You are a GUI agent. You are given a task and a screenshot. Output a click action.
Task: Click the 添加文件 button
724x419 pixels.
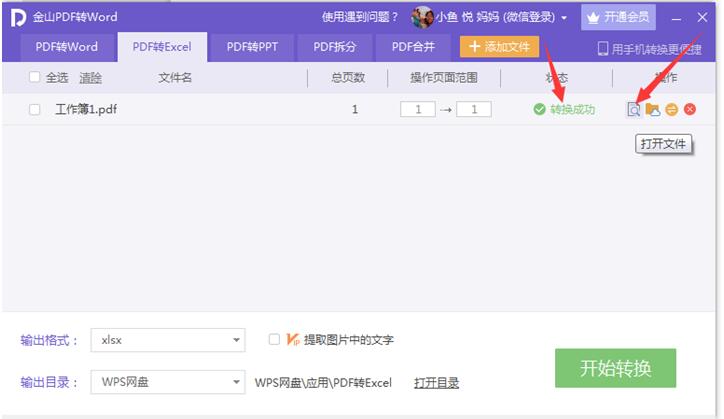click(499, 47)
